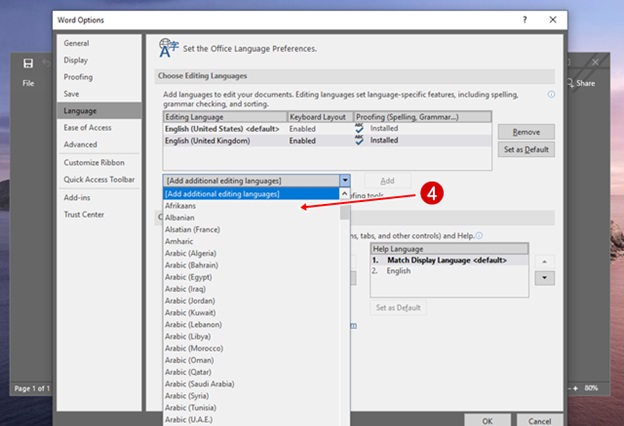Click the Editing Language column header
The image size is (624, 426).
click(x=225, y=117)
